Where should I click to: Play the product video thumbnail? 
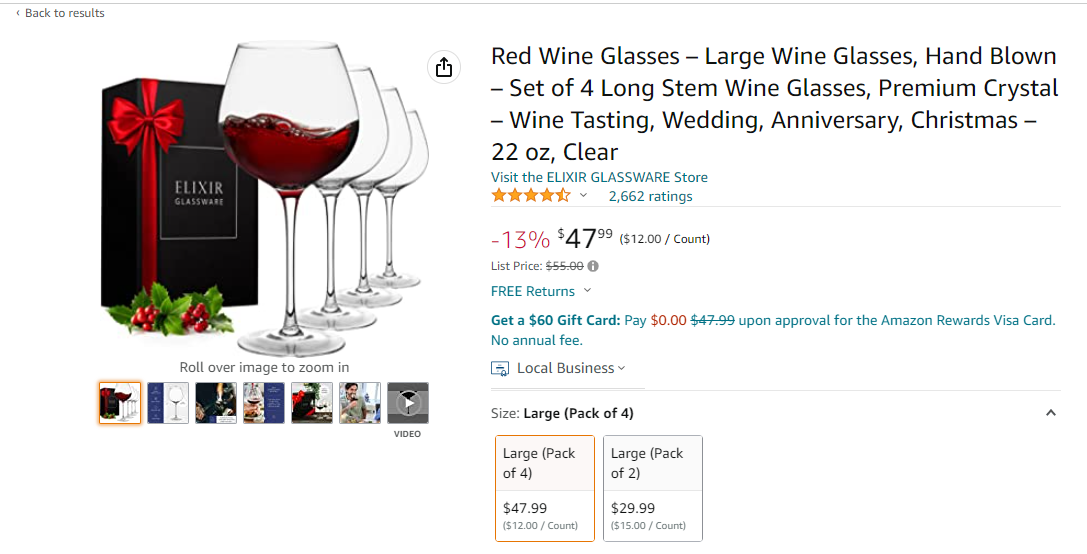[408, 403]
